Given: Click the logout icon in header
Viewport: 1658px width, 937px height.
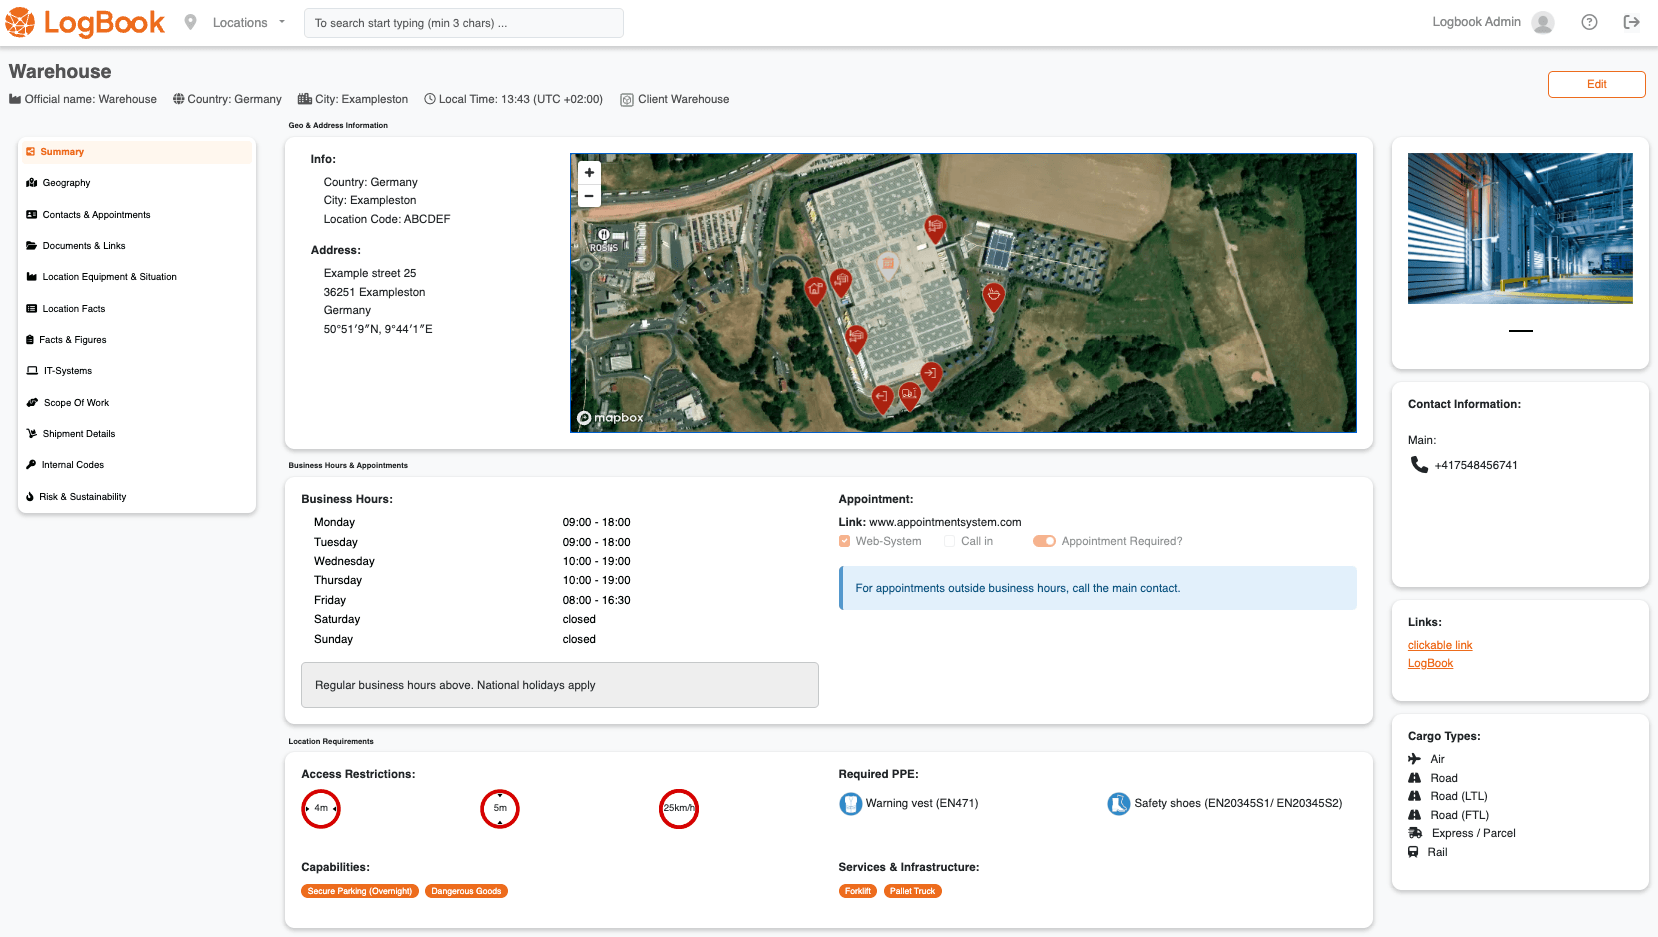Looking at the screenshot, I should pos(1631,22).
